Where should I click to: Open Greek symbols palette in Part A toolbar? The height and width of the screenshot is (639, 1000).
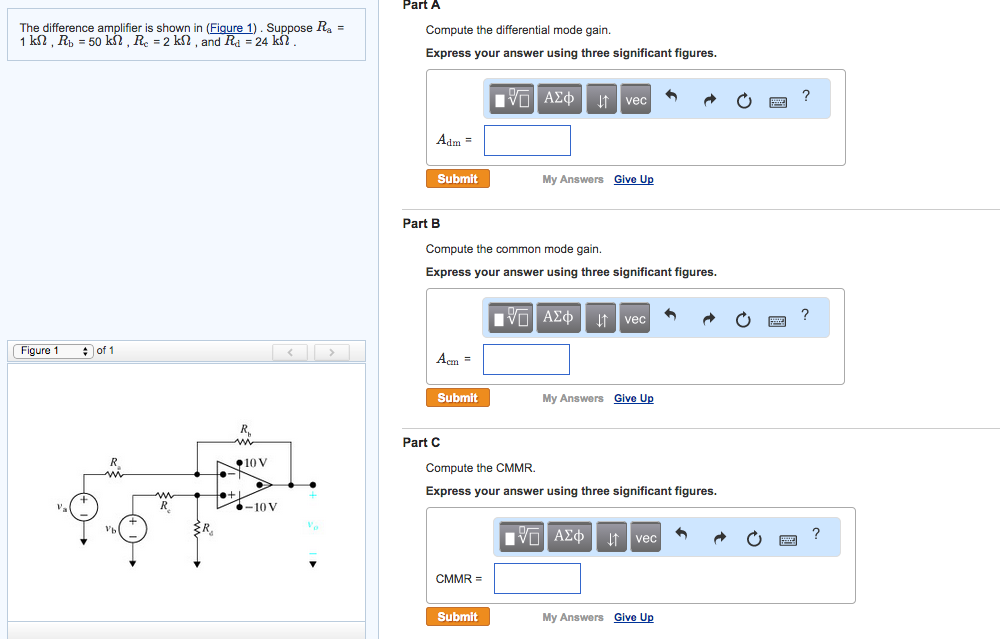559,99
